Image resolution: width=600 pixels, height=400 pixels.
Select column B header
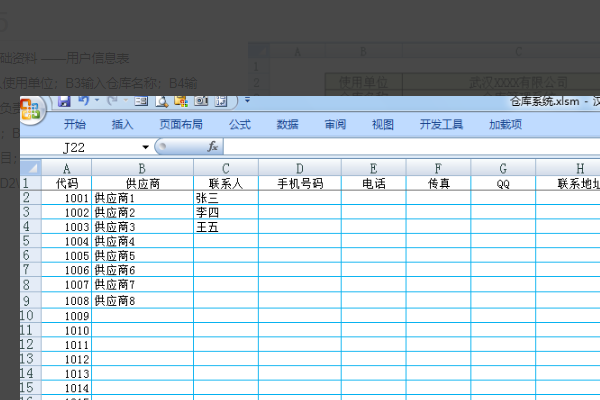[142, 168]
